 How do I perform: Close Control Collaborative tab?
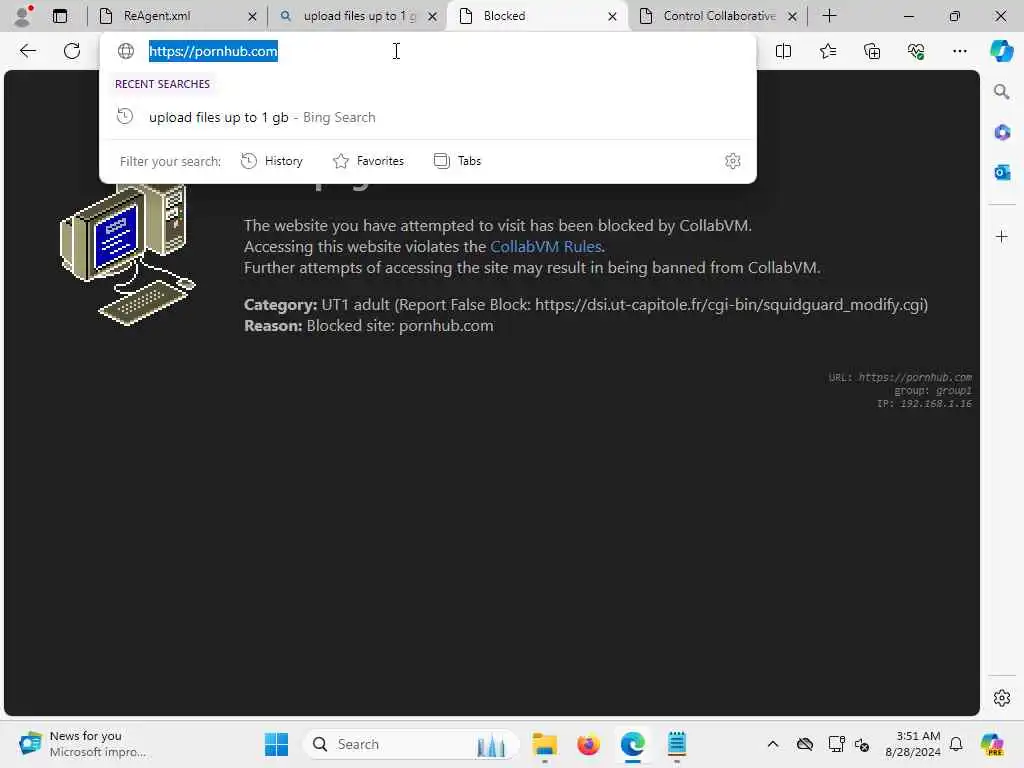792,16
